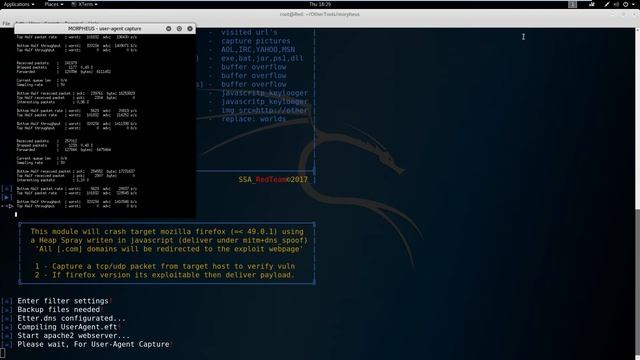The image size is (640, 360).
Task: Click the volume speaker icon in top bar
Action: pos(616,4)
